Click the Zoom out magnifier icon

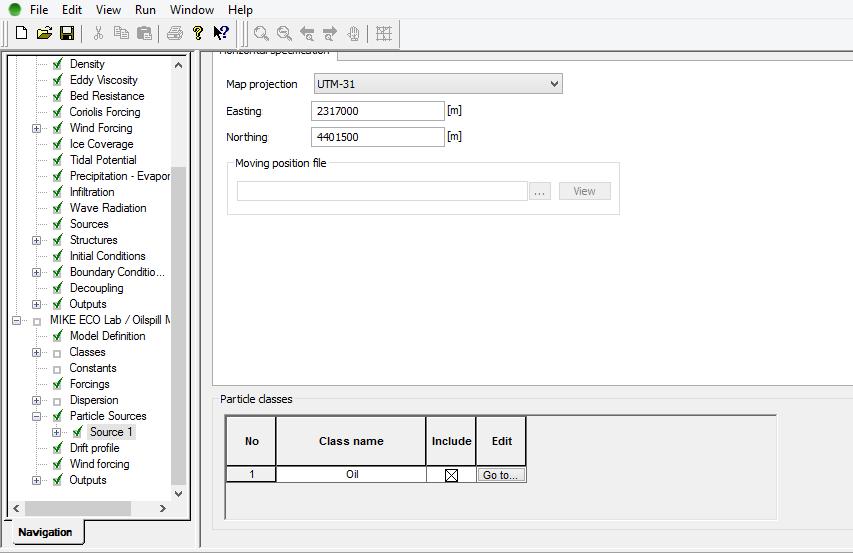tap(284, 34)
